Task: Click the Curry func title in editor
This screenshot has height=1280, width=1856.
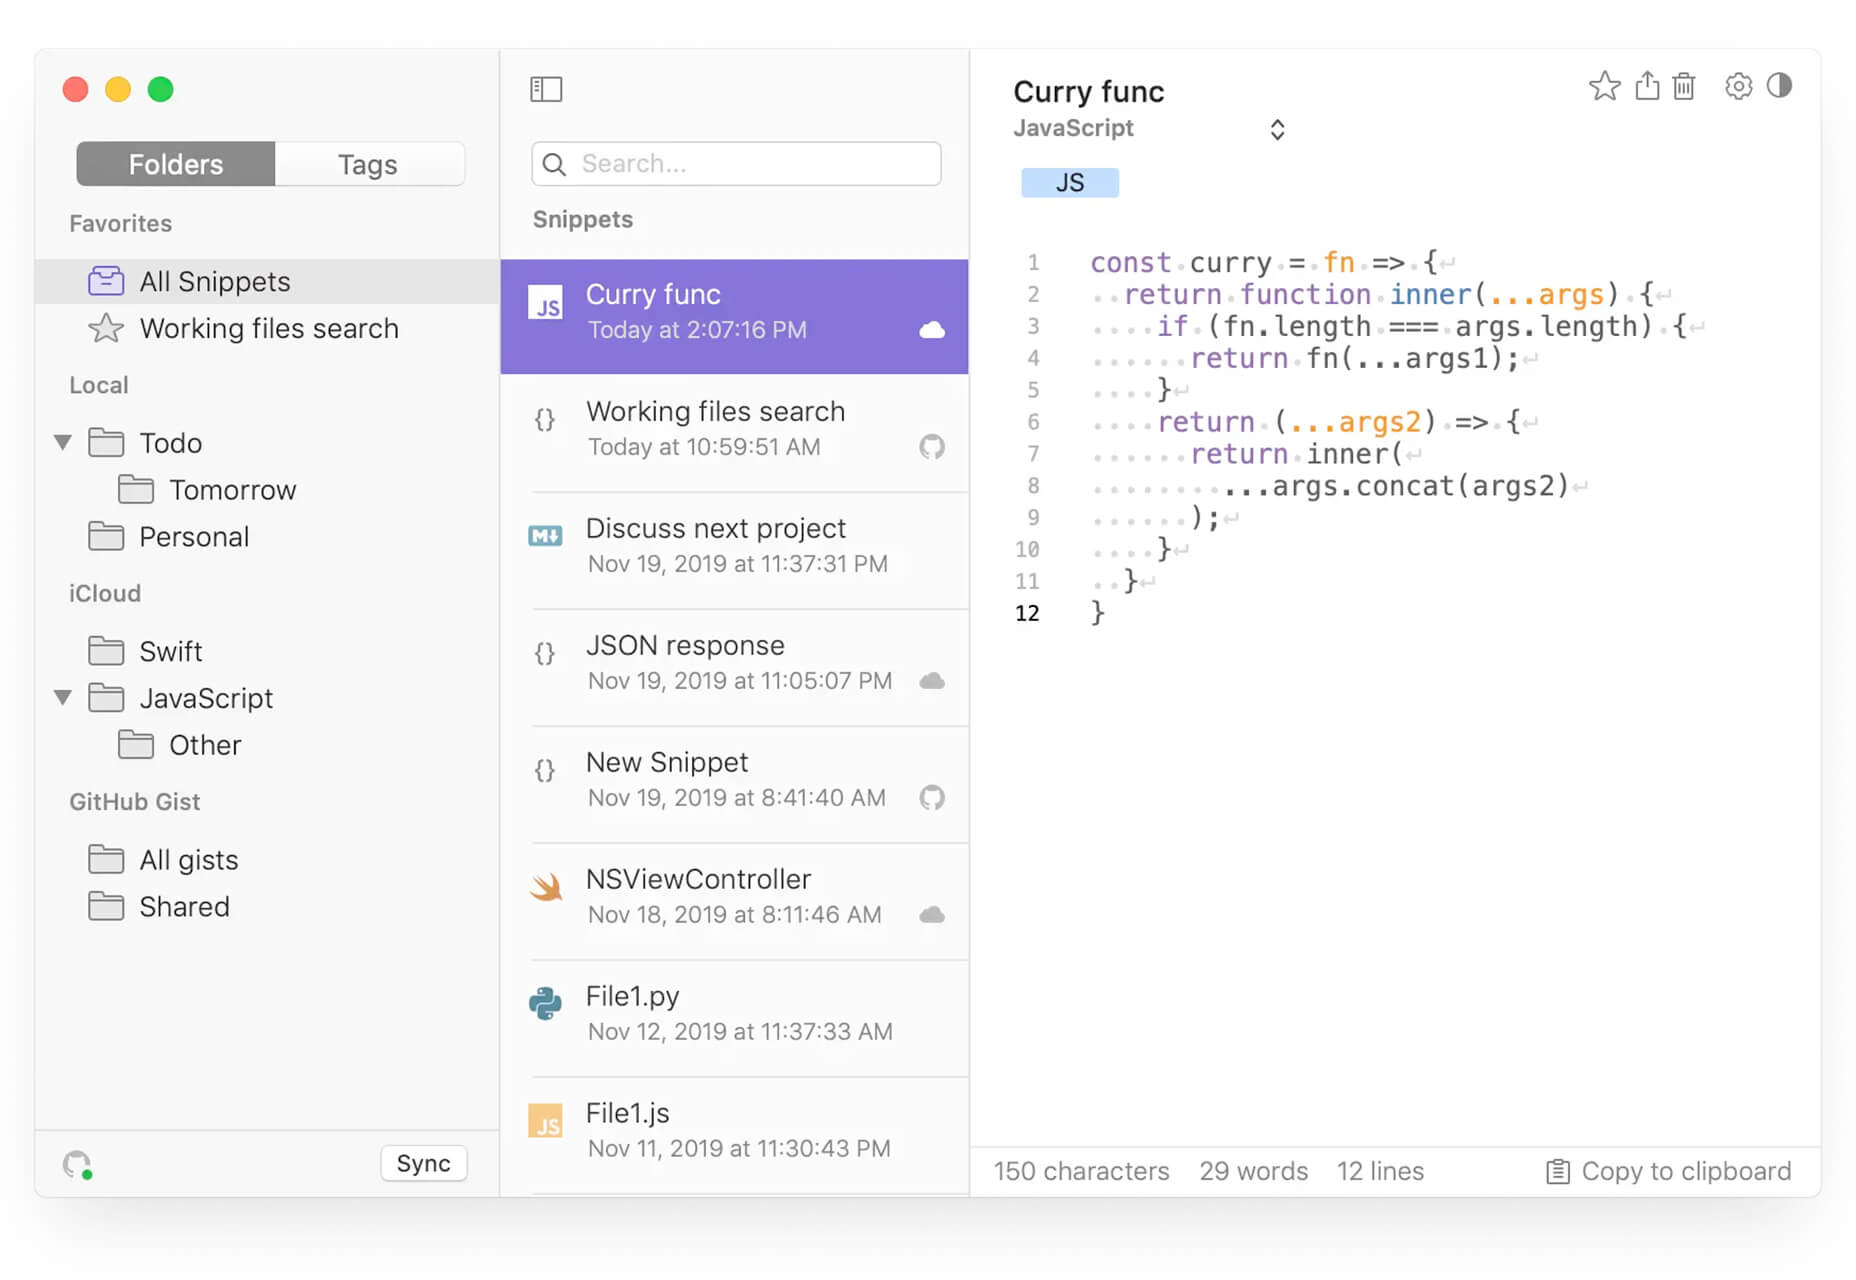Action: [1088, 91]
